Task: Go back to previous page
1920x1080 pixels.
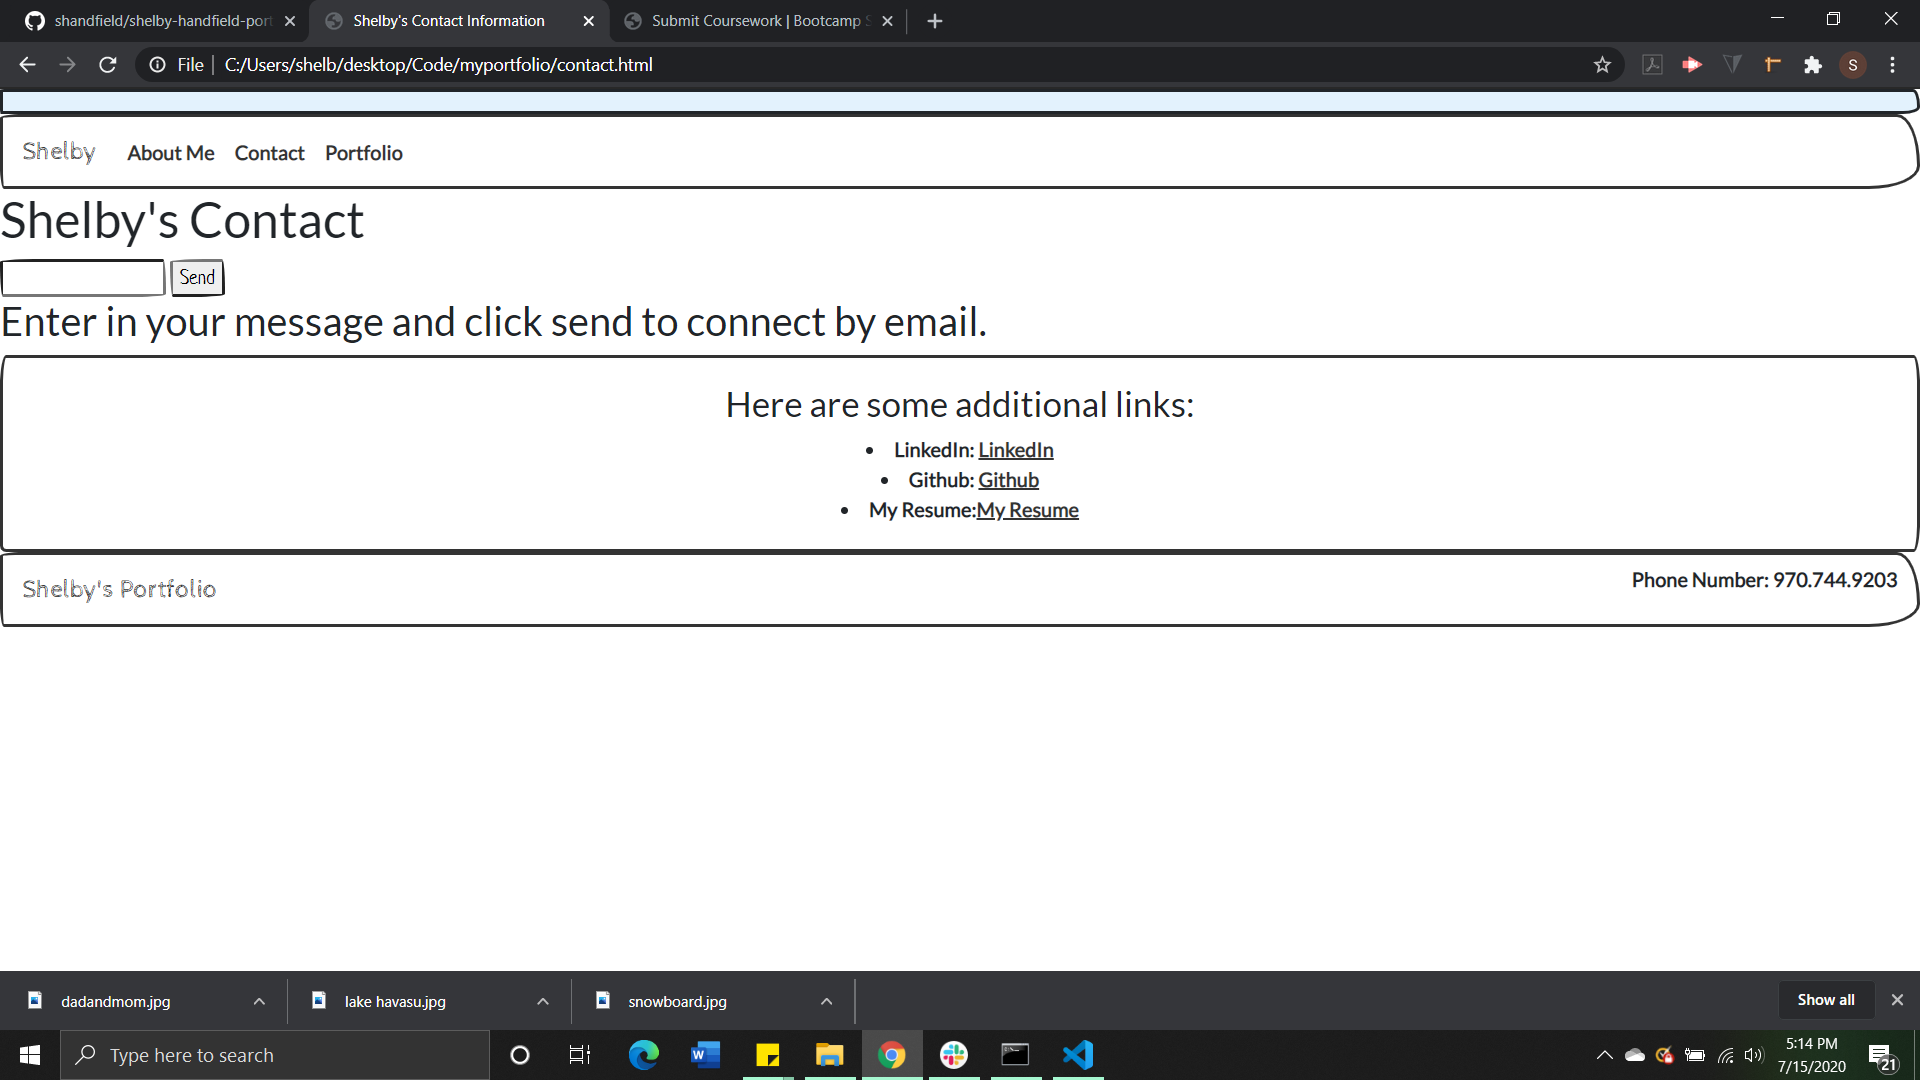Action: (27, 65)
